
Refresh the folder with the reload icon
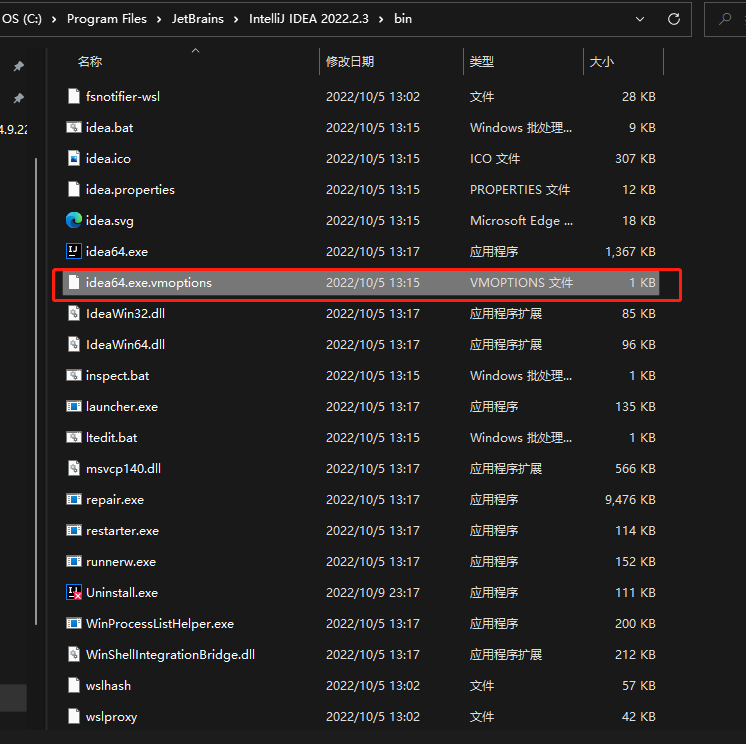click(x=674, y=19)
